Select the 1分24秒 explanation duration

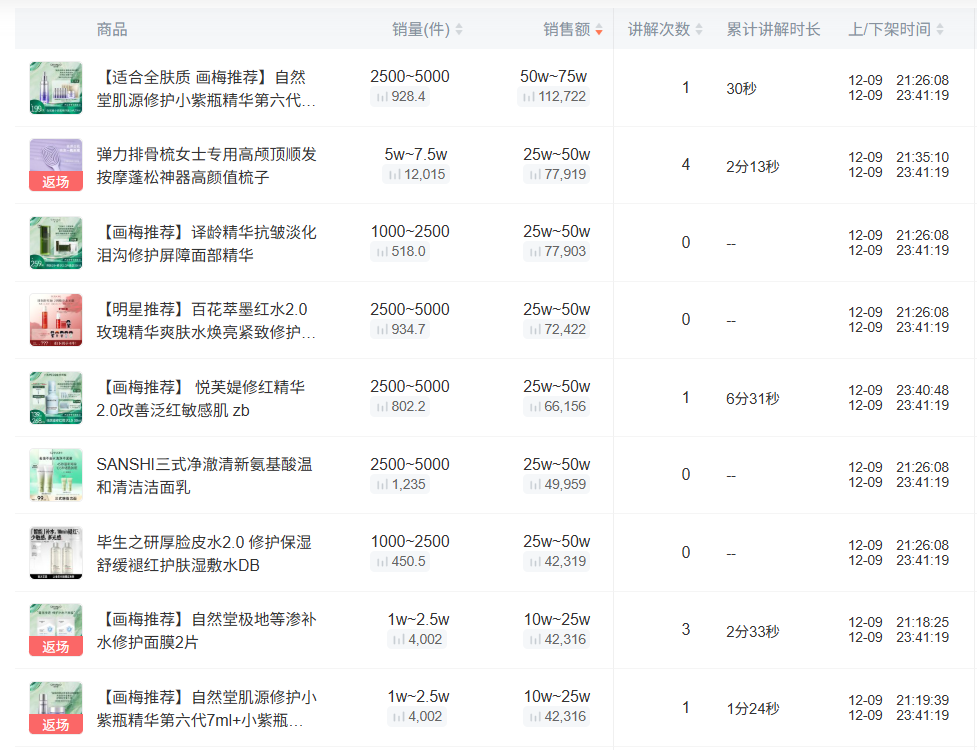(x=753, y=709)
